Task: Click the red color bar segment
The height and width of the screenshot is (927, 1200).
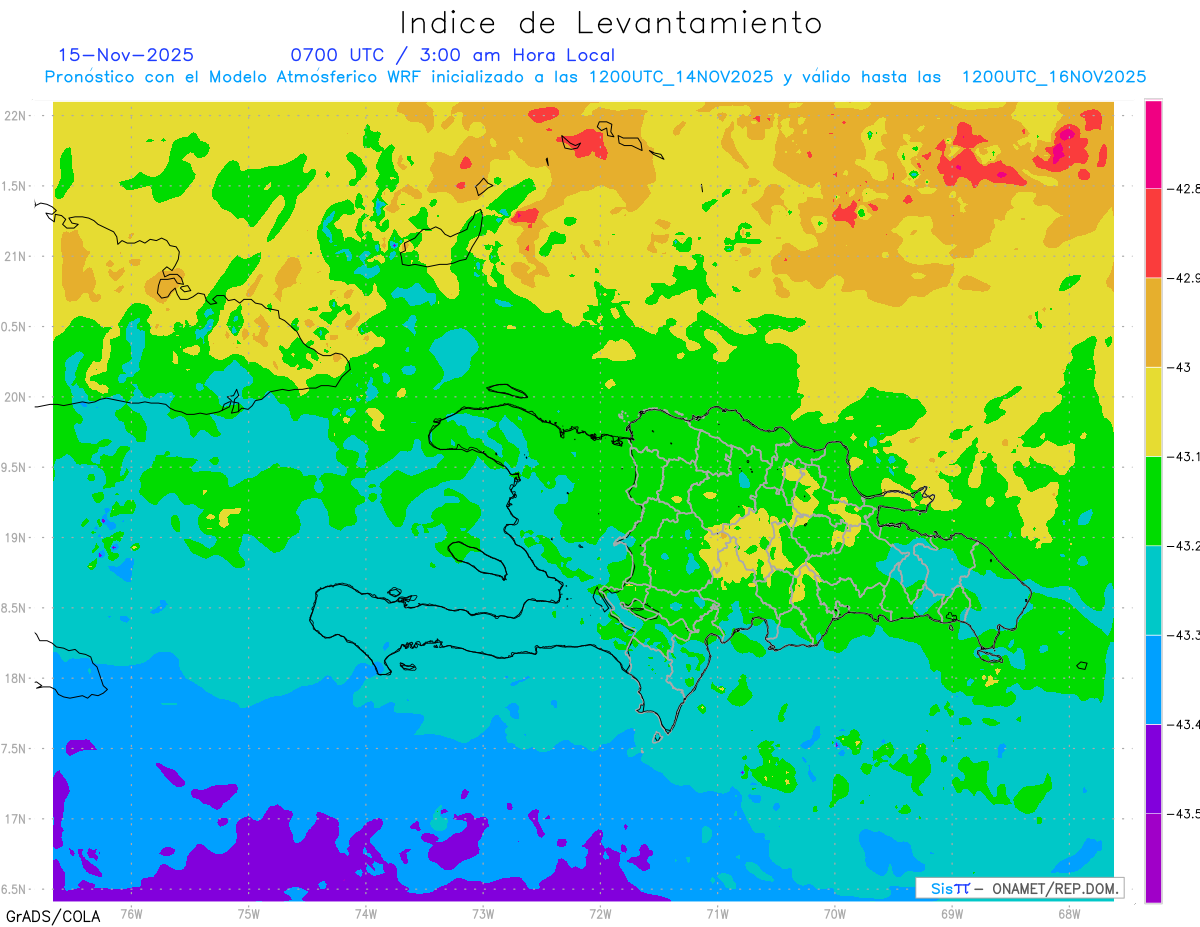Action: pos(1153,233)
